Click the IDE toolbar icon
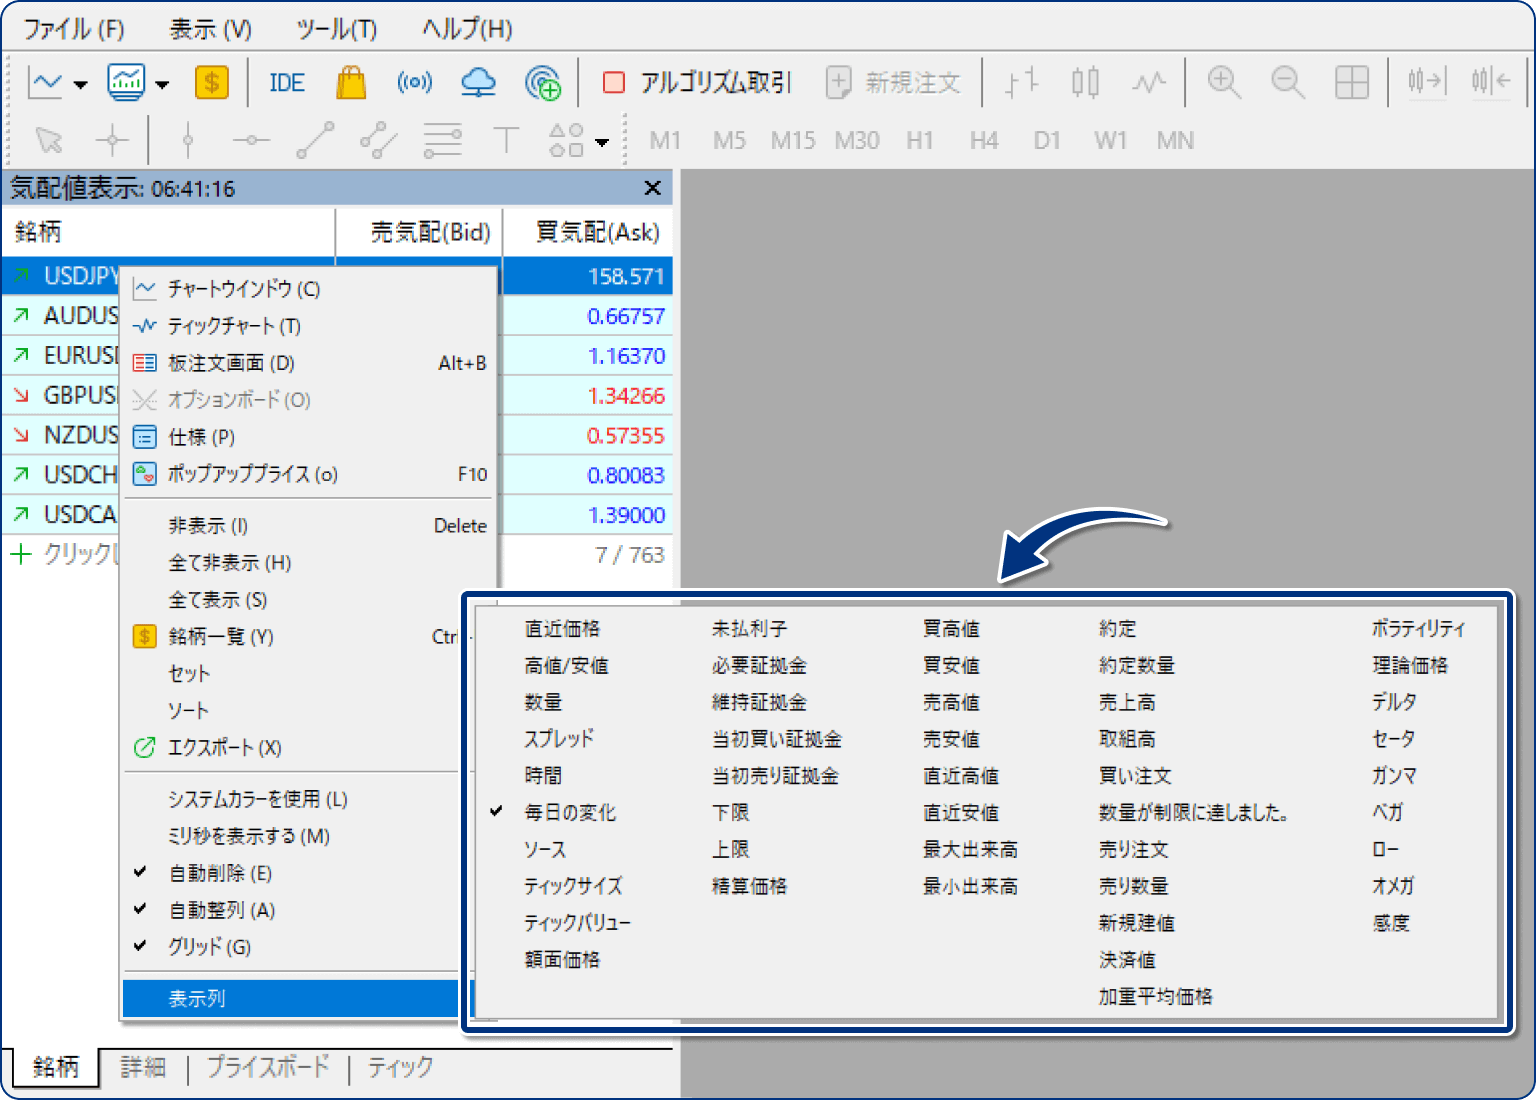Viewport: 1536px width, 1100px height. pyautogui.click(x=287, y=83)
